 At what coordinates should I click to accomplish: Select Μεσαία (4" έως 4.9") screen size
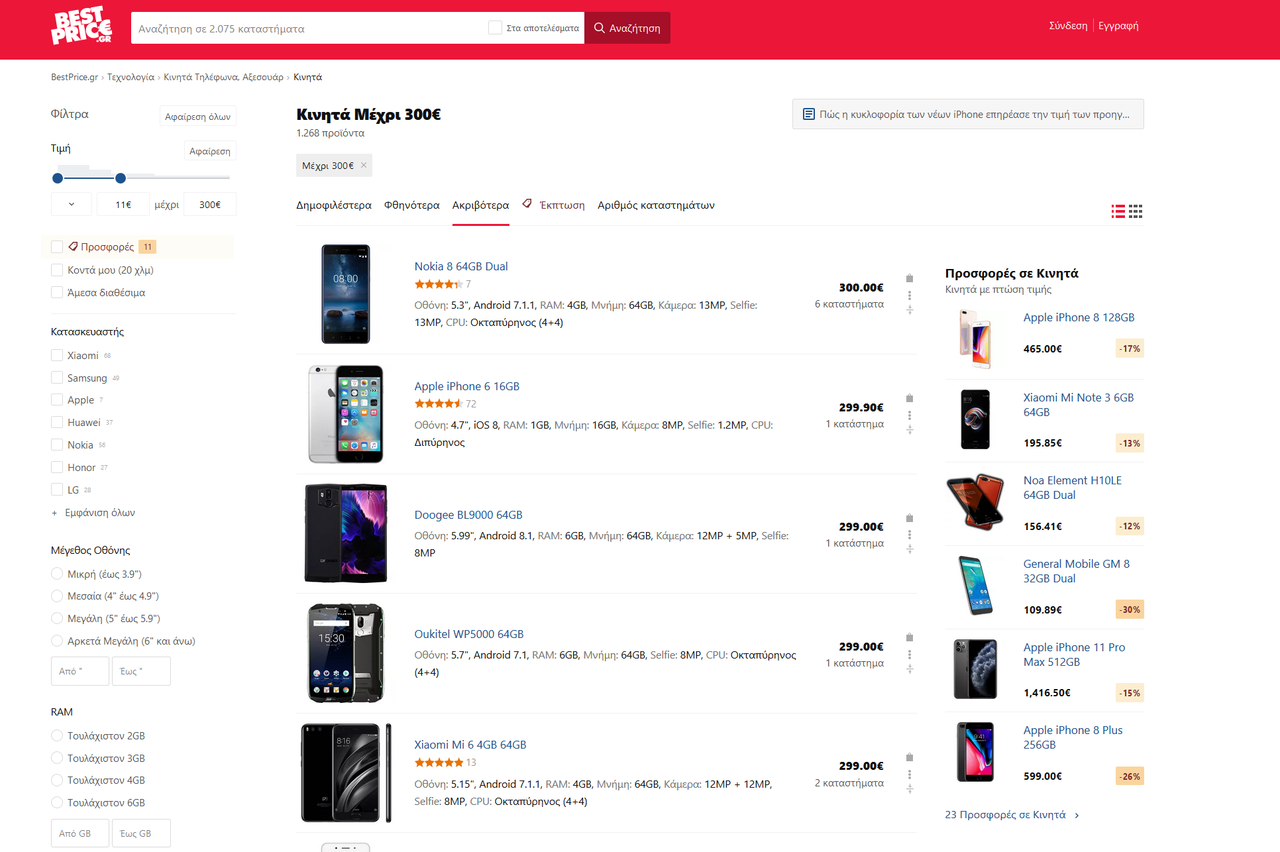[57, 596]
